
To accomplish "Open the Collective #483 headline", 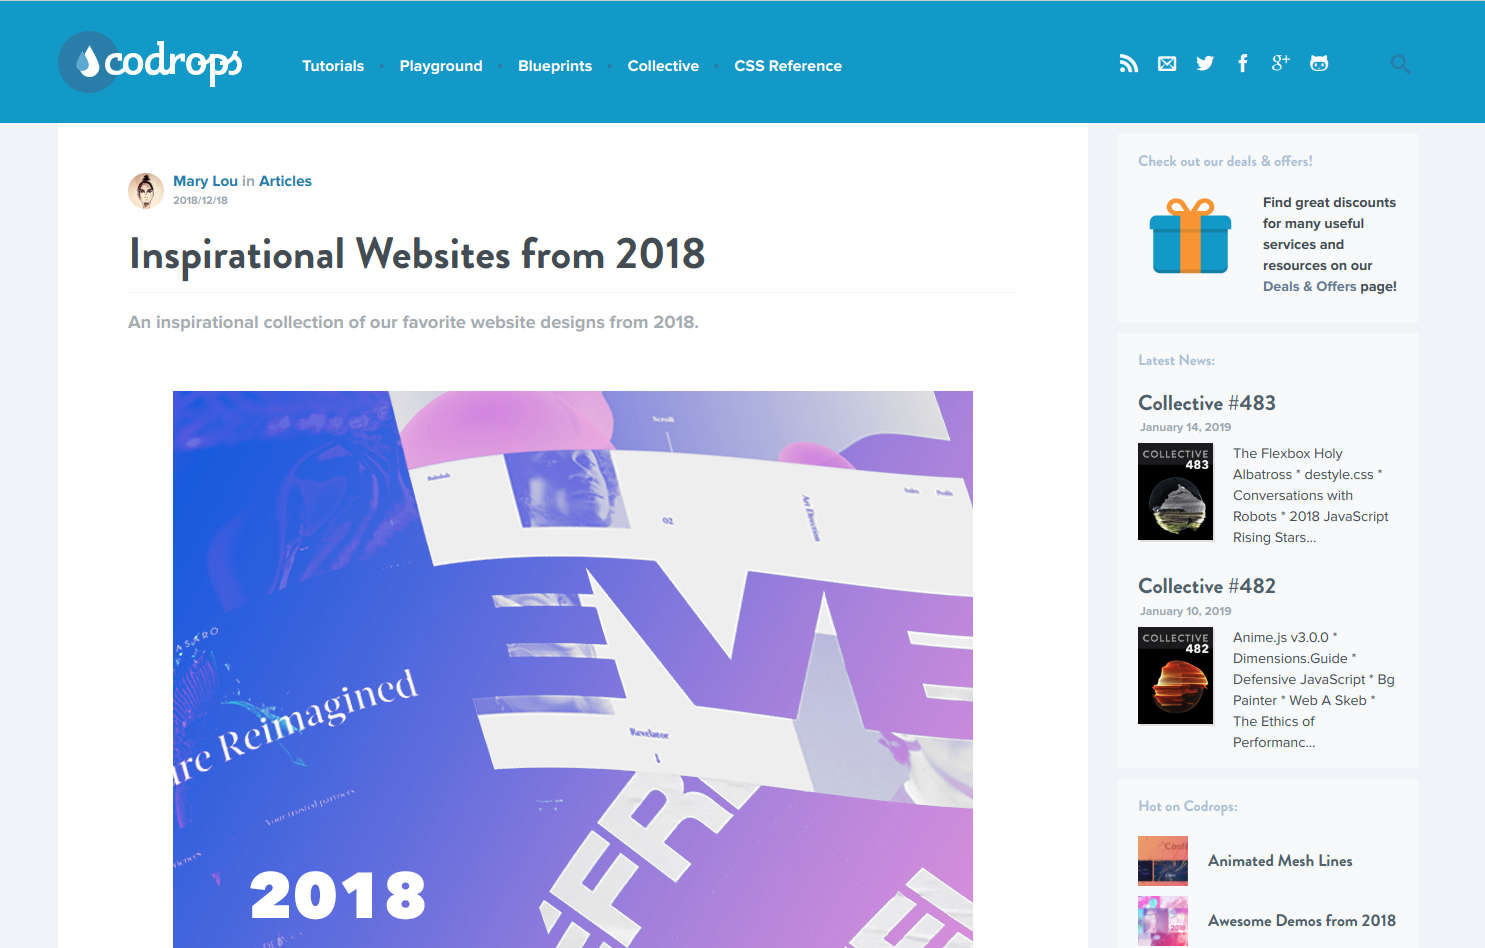I will coord(1207,403).
